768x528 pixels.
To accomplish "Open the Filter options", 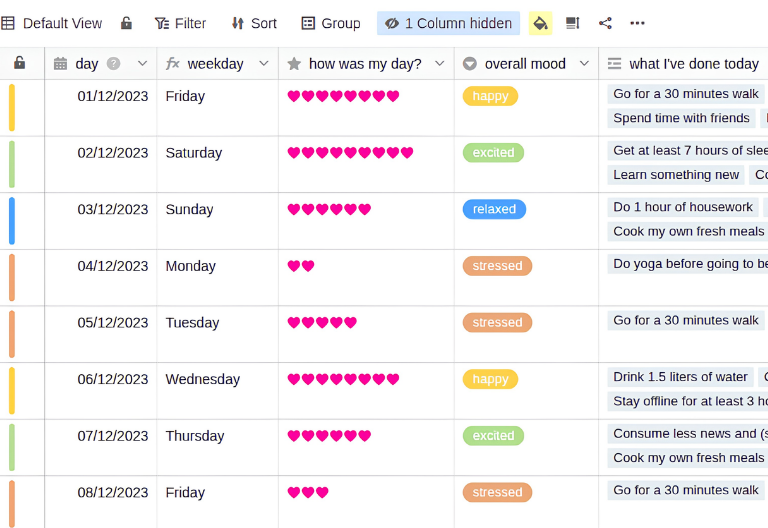I will pos(181,23).
